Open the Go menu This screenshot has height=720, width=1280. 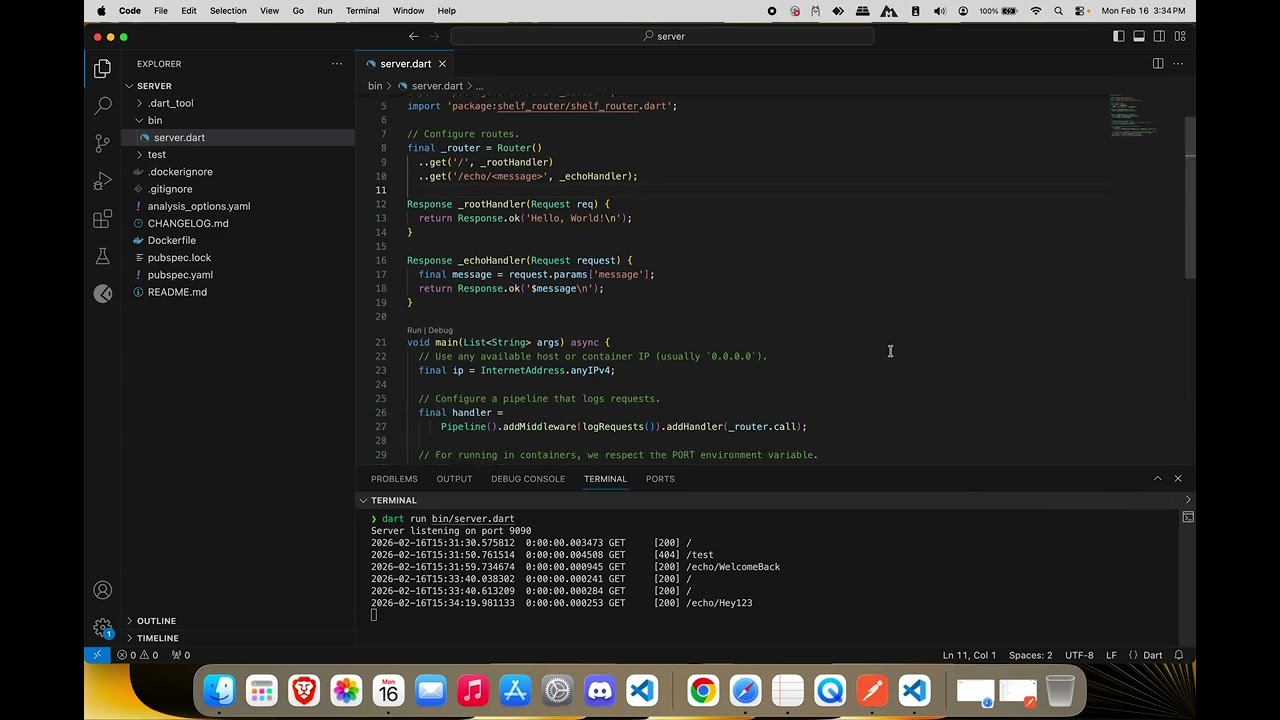pos(298,11)
